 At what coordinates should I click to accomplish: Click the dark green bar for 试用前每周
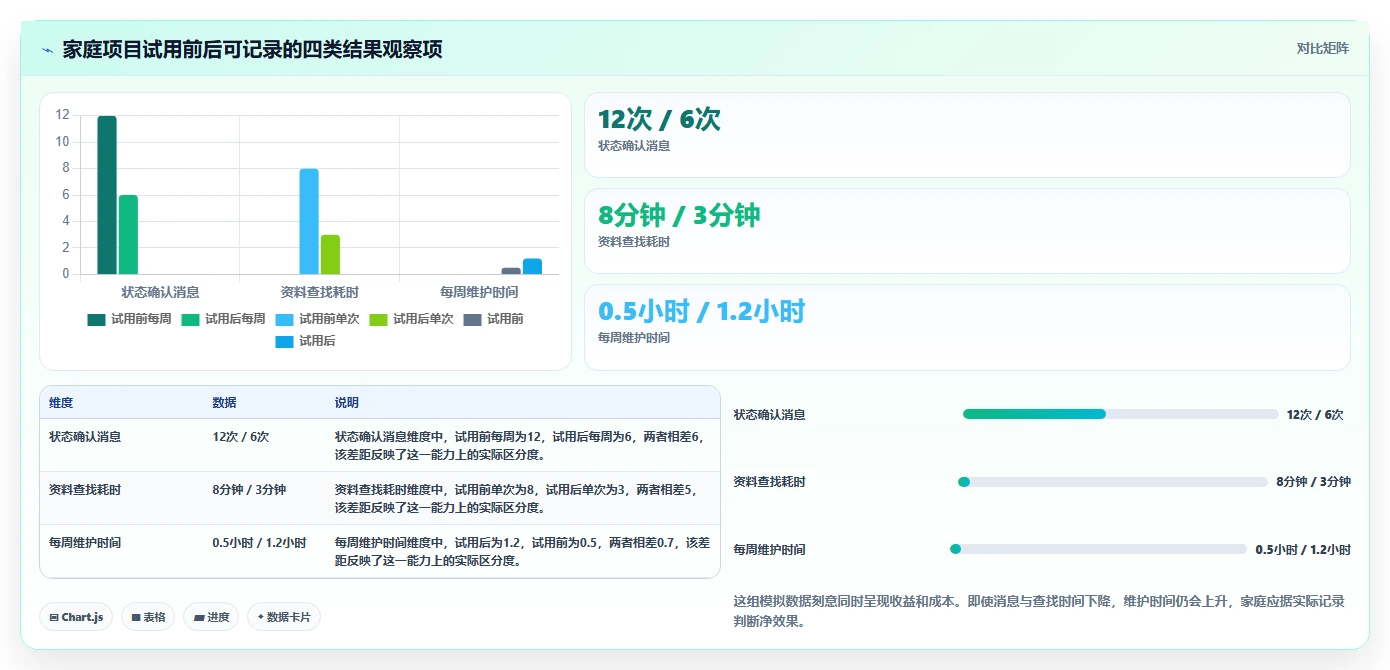[x=107, y=195]
